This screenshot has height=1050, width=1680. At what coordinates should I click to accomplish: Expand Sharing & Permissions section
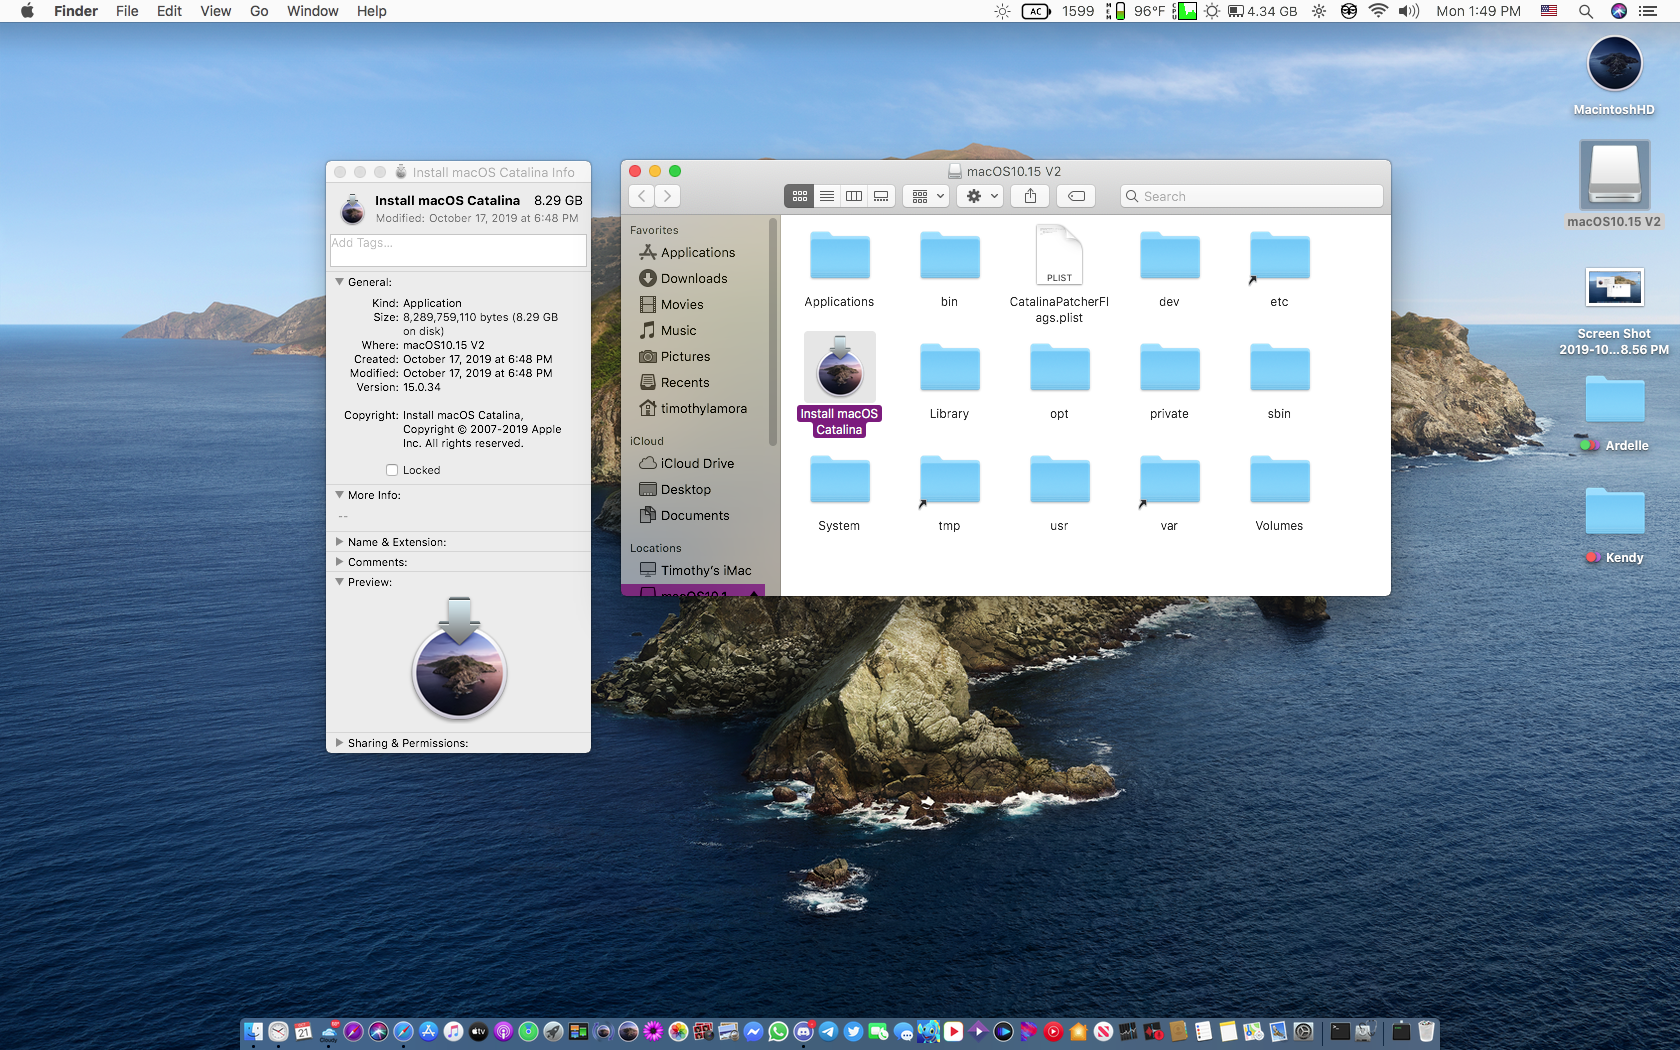(x=340, y=743)
